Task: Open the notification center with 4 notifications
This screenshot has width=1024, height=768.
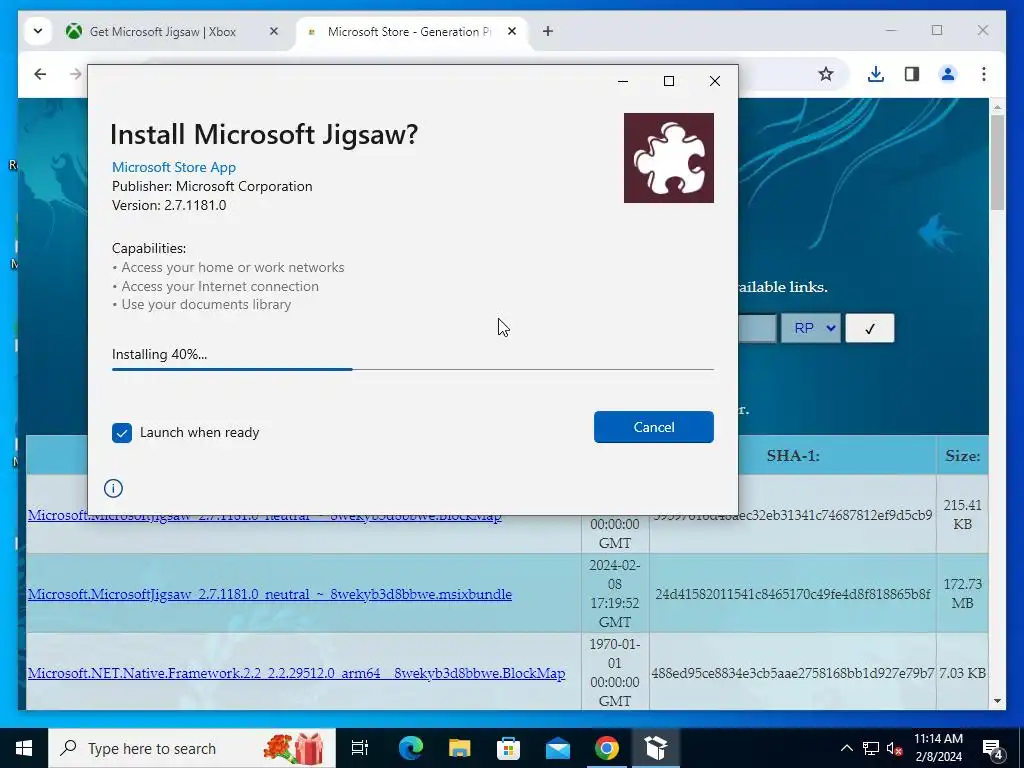Action: [x=993, y=748]
